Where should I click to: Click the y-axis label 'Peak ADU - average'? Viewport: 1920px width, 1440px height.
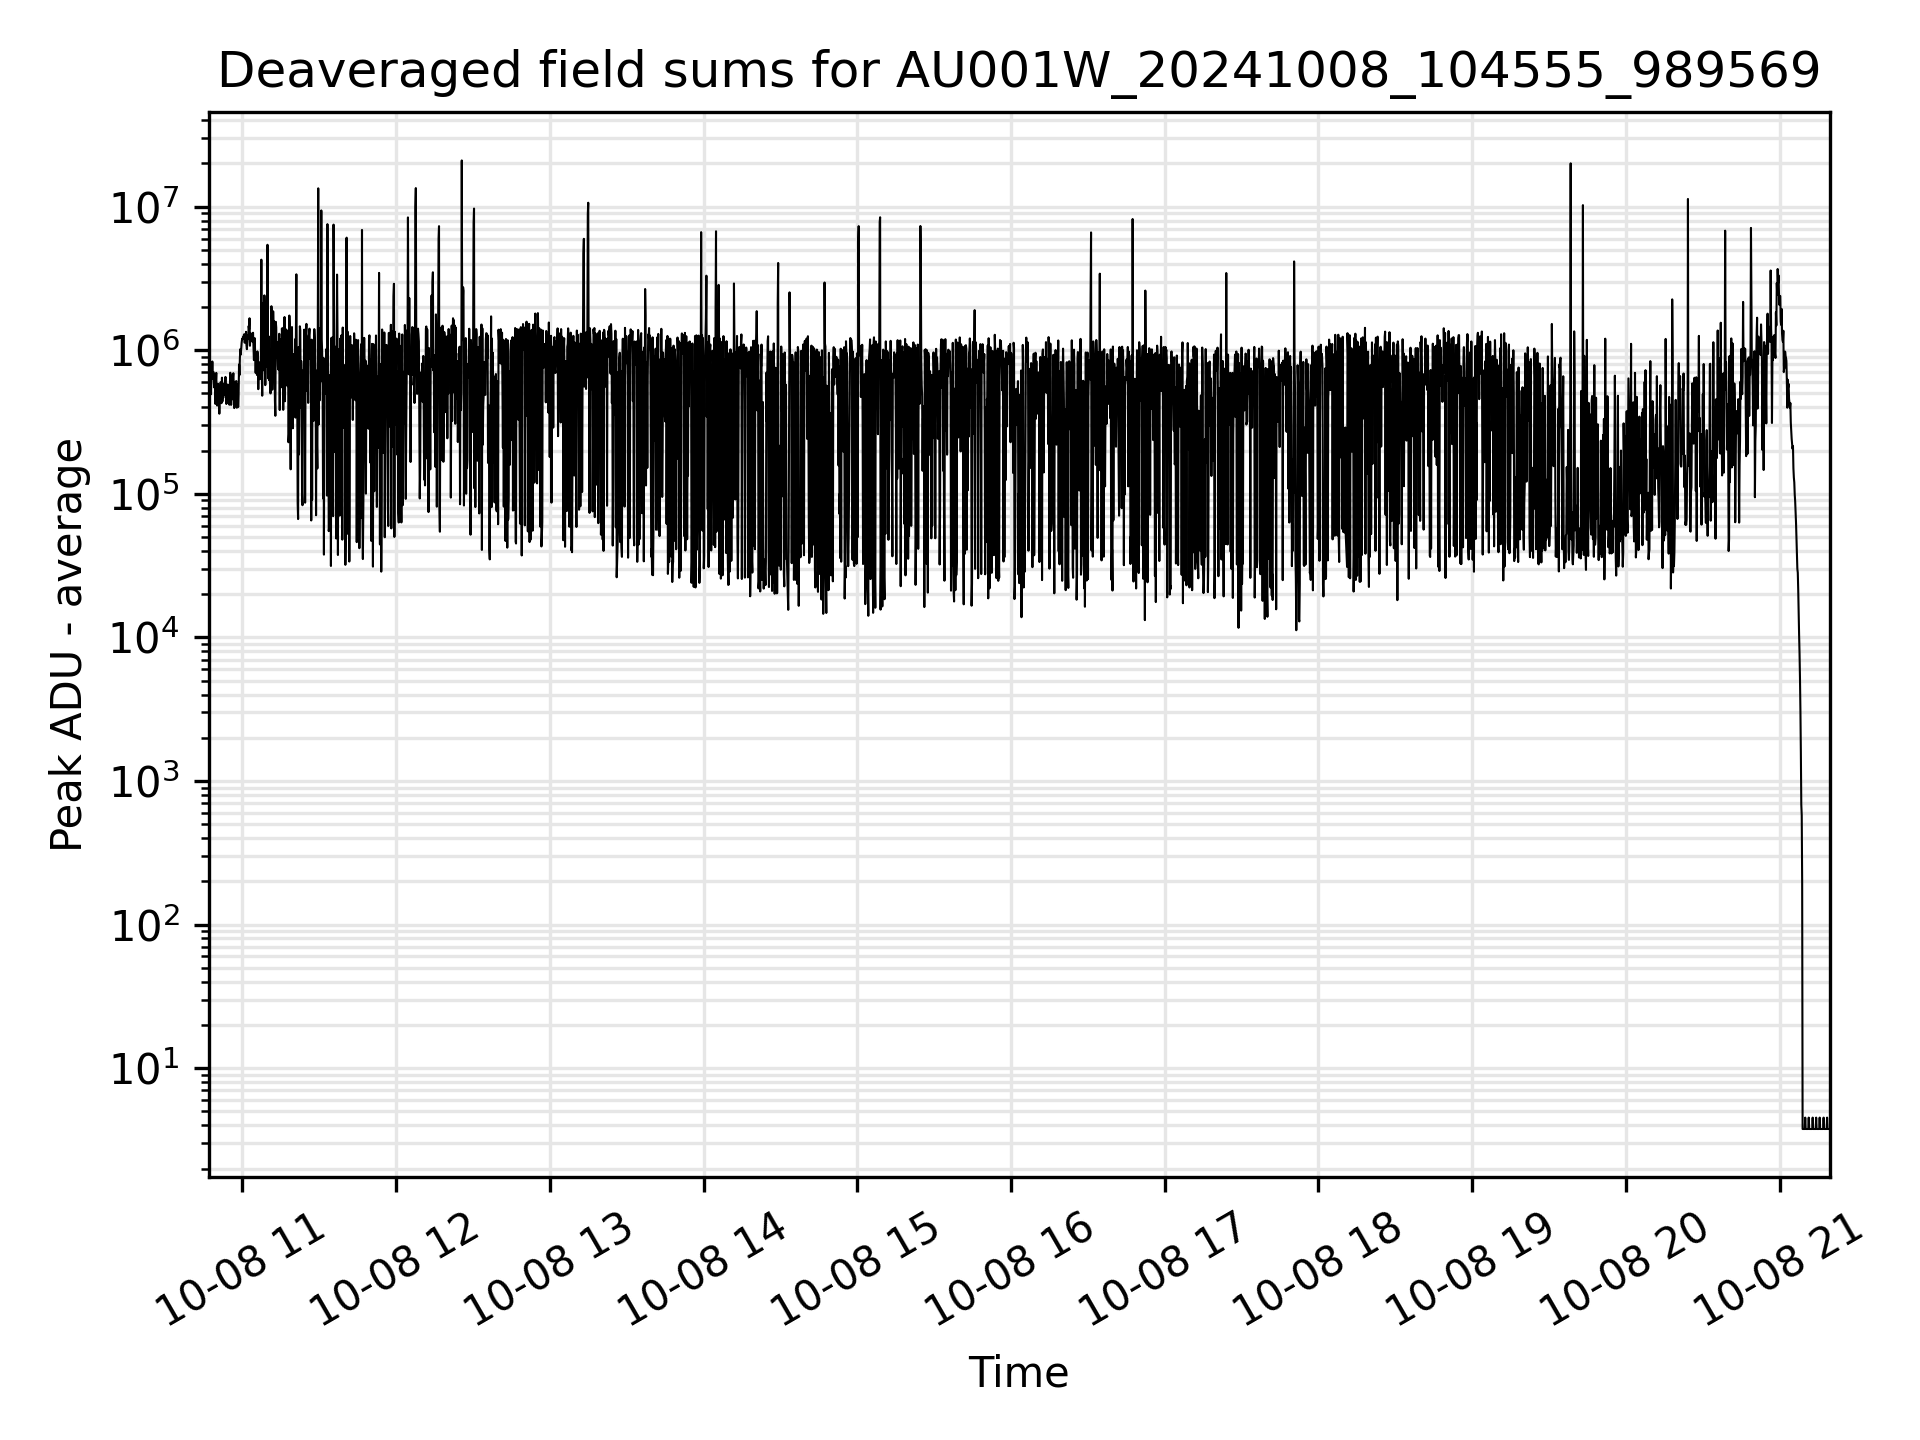[x=67, y=645]
